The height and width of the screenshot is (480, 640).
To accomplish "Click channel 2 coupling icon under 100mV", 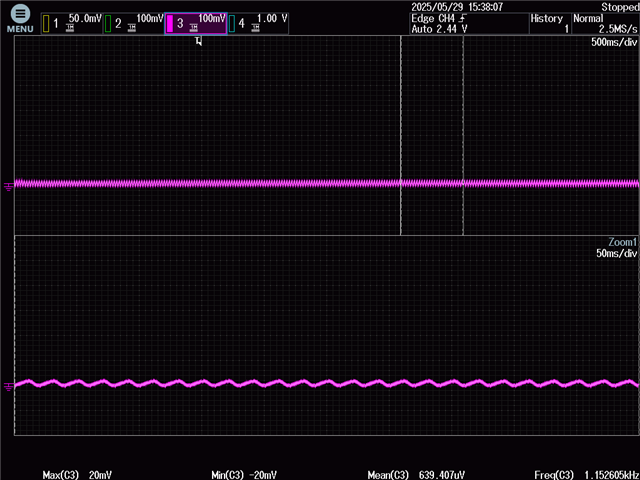I will coord(131,28).
